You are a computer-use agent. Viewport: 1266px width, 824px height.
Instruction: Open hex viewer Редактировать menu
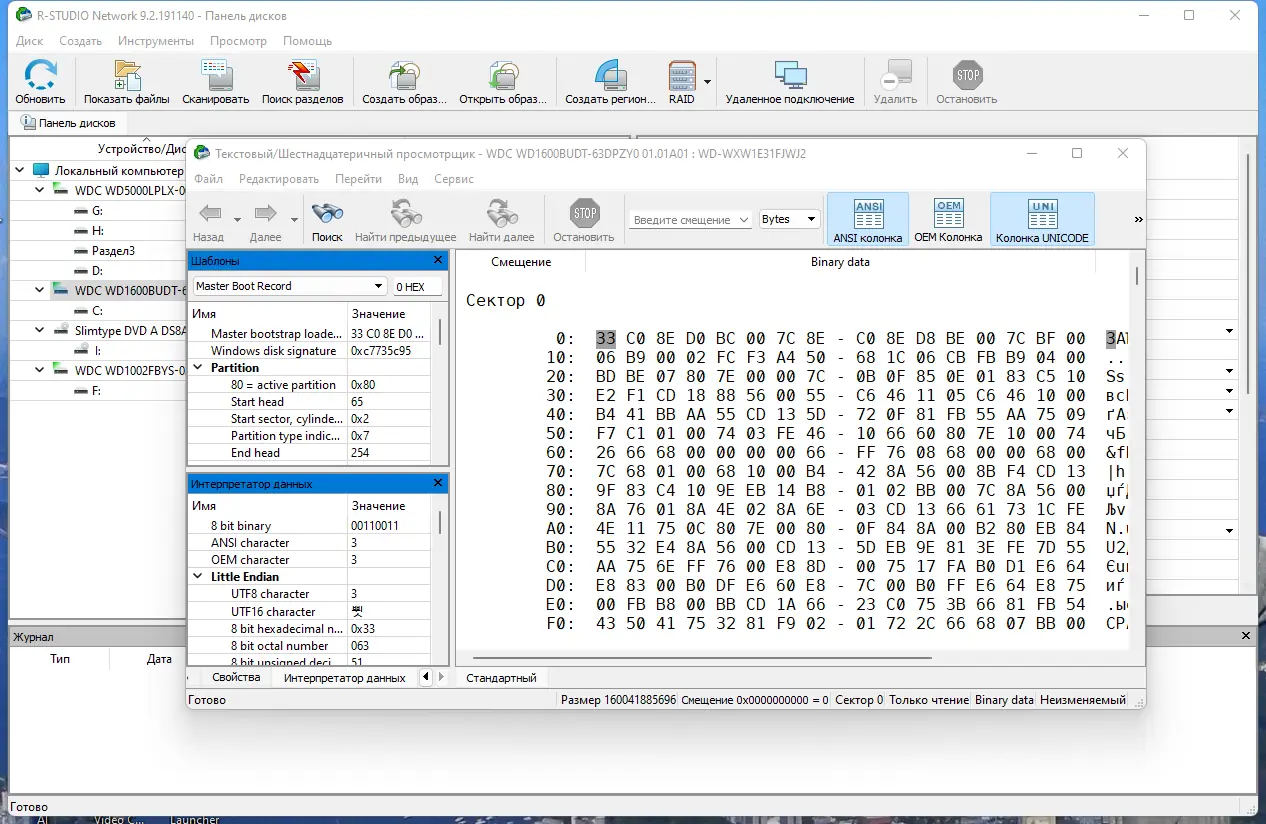[279, 179]
